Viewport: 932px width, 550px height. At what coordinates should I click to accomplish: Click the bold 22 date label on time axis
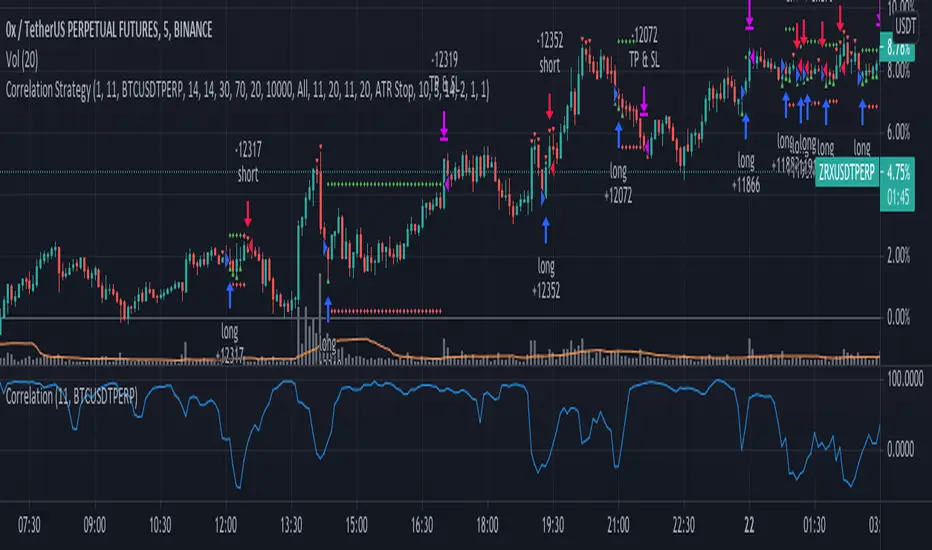click(x=749, y=526)
